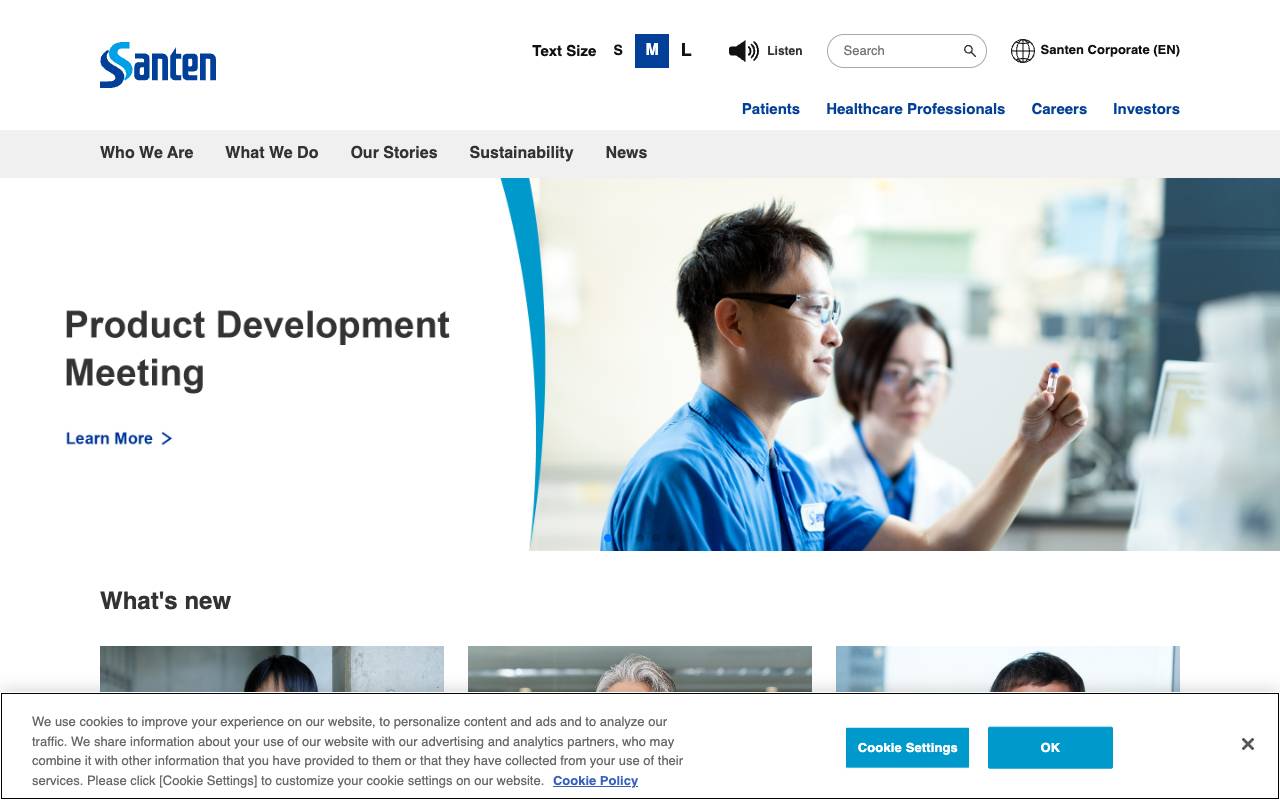The image size is (1280, 800).
Task: Select the News navigation item
Action: click(x=626, y=153)
